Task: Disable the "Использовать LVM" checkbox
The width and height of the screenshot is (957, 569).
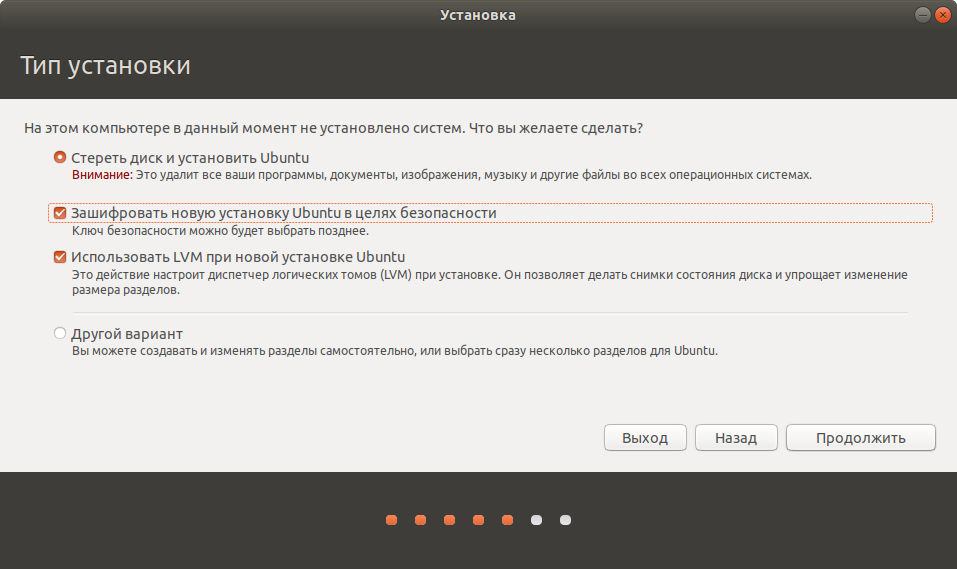Action: click(61, 257)
